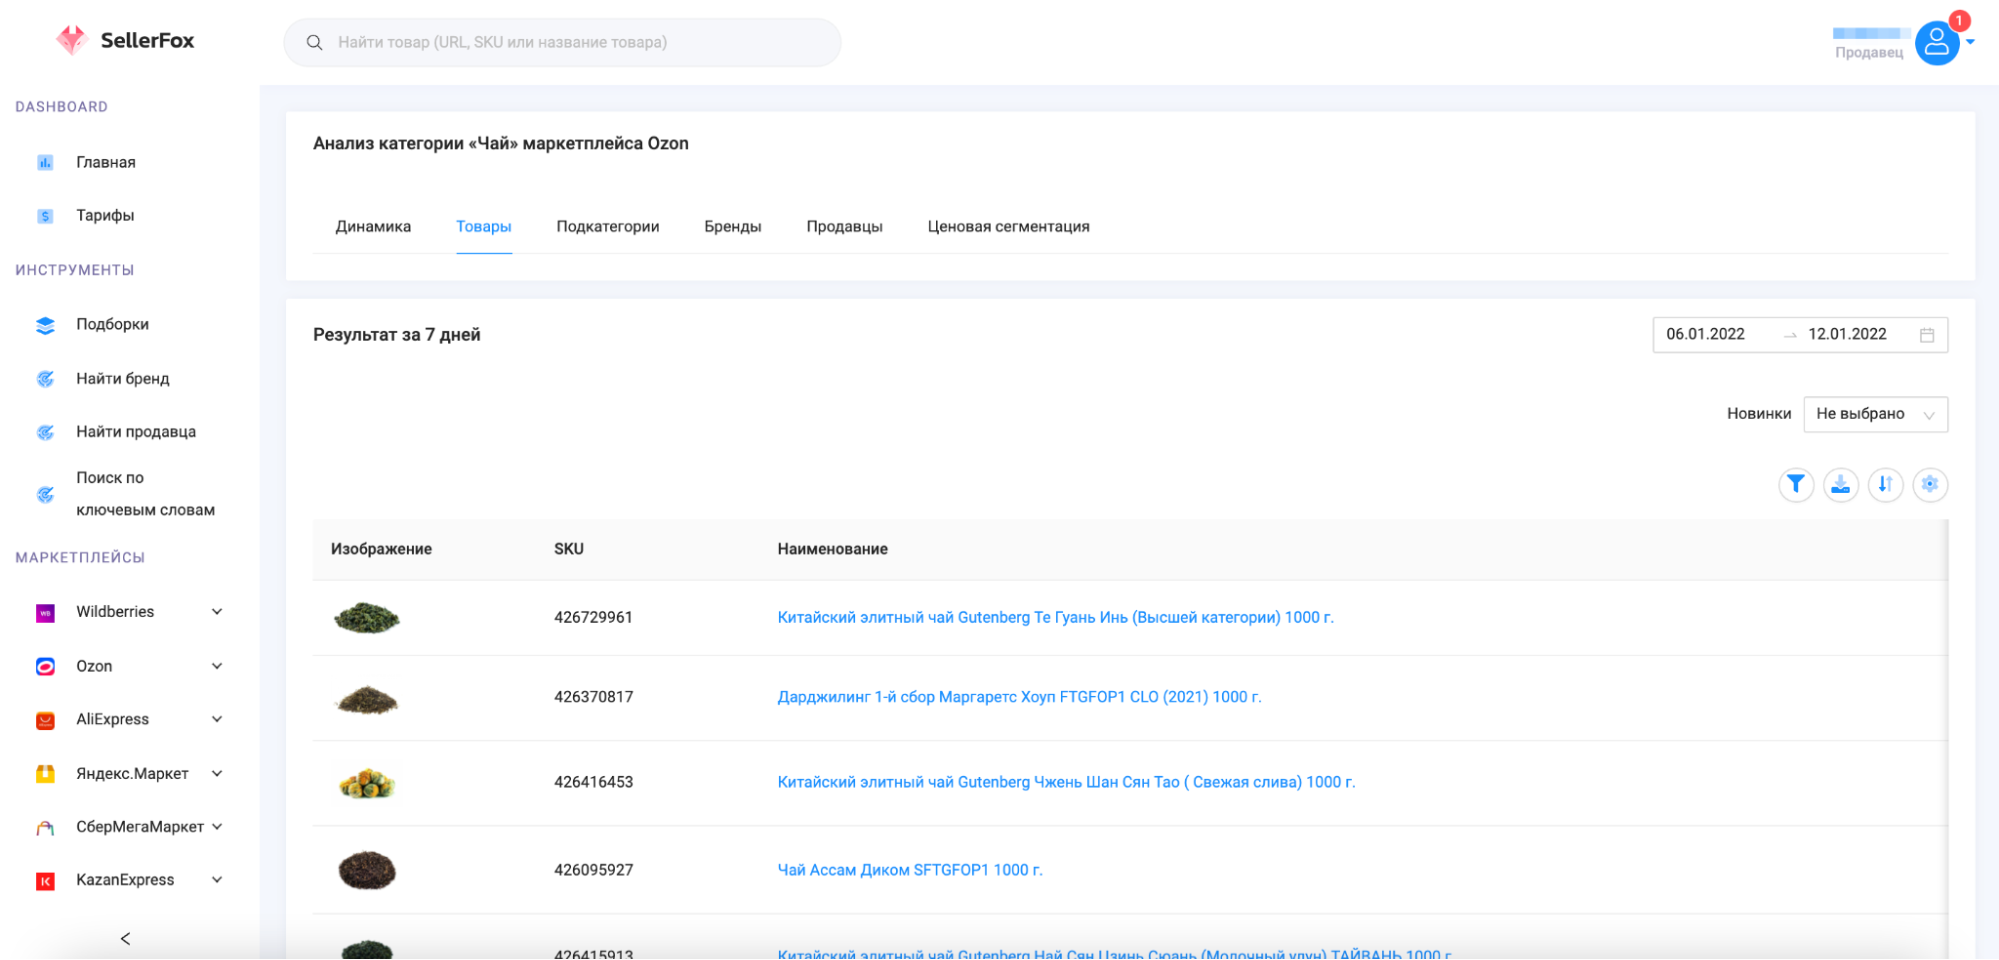
Task: Click the Наименование column header
Action: tap(833, 549)
